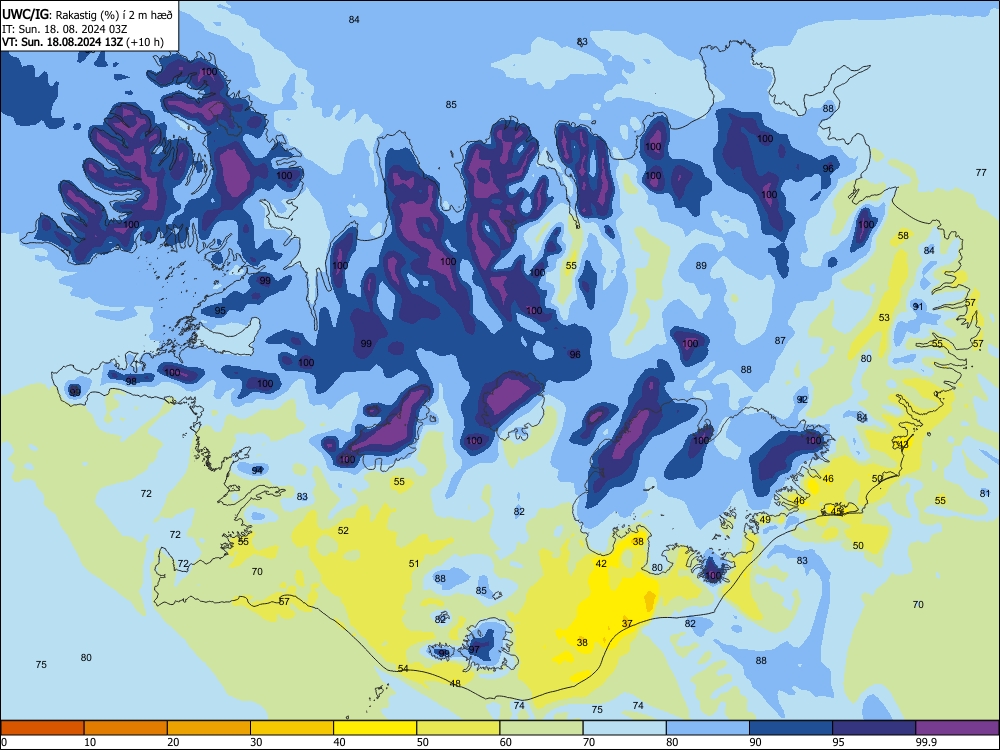The height and width of the screenshot is (750, 1000).
Task: Select the map value '95'
Action: (x=220, y=311)
